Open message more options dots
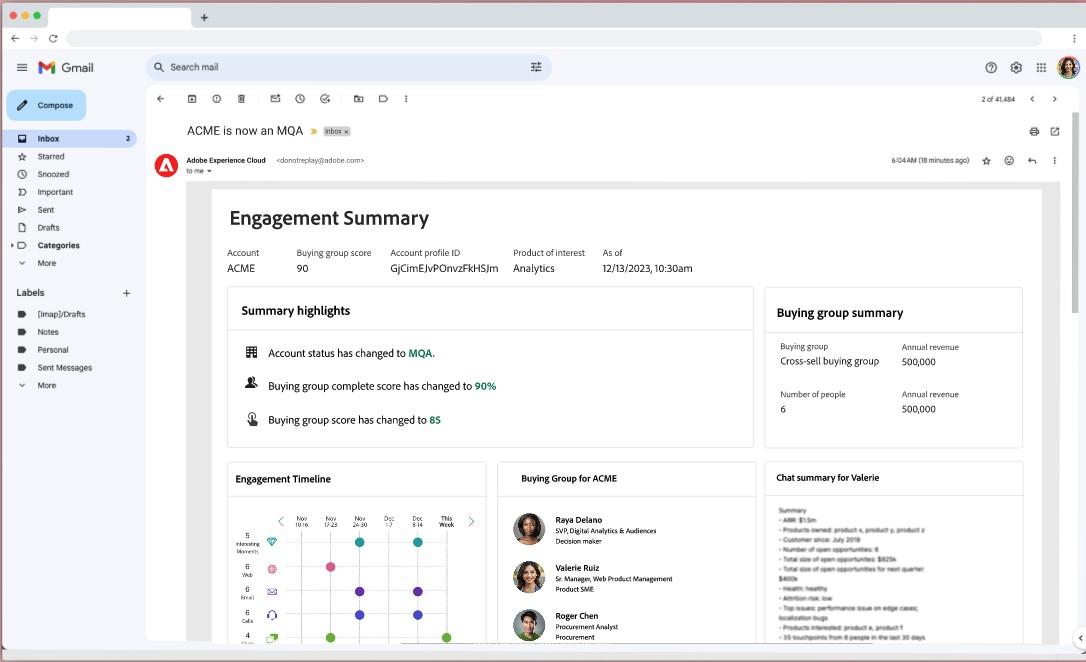The image size is (1086, 662). tap(1055, 161)
